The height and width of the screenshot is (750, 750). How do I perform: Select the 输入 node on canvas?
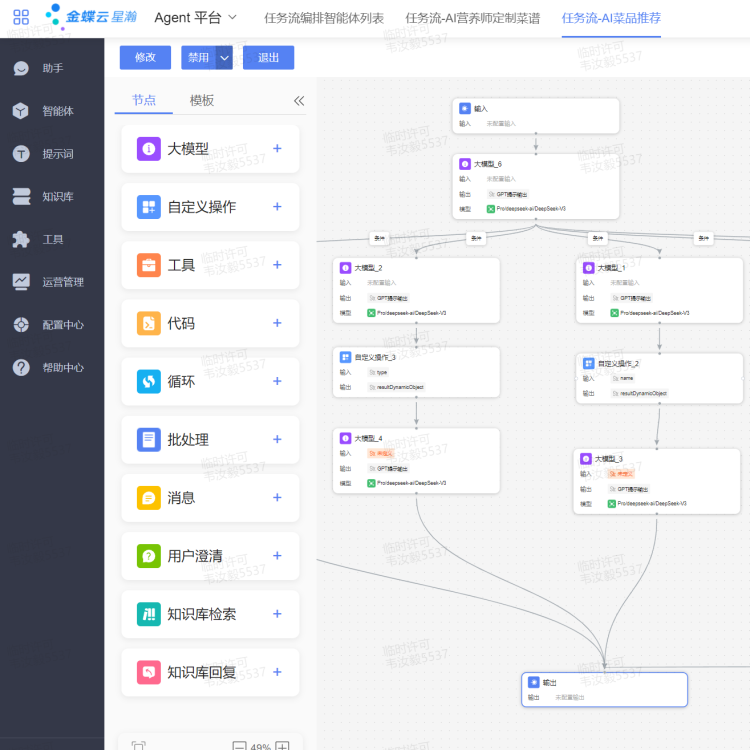point(536,116)
